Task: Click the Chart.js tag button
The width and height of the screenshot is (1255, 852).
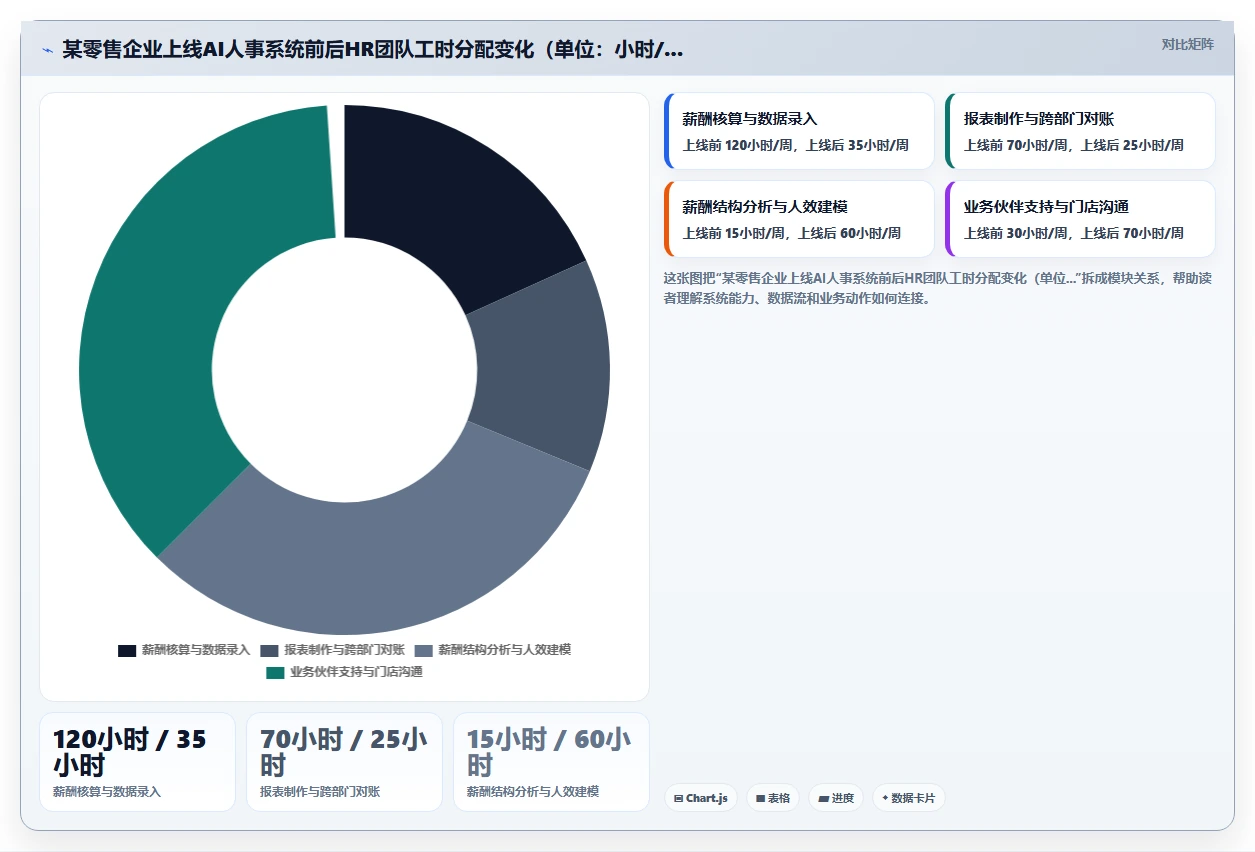Action: pyautogui.click(x=701, y=798)
